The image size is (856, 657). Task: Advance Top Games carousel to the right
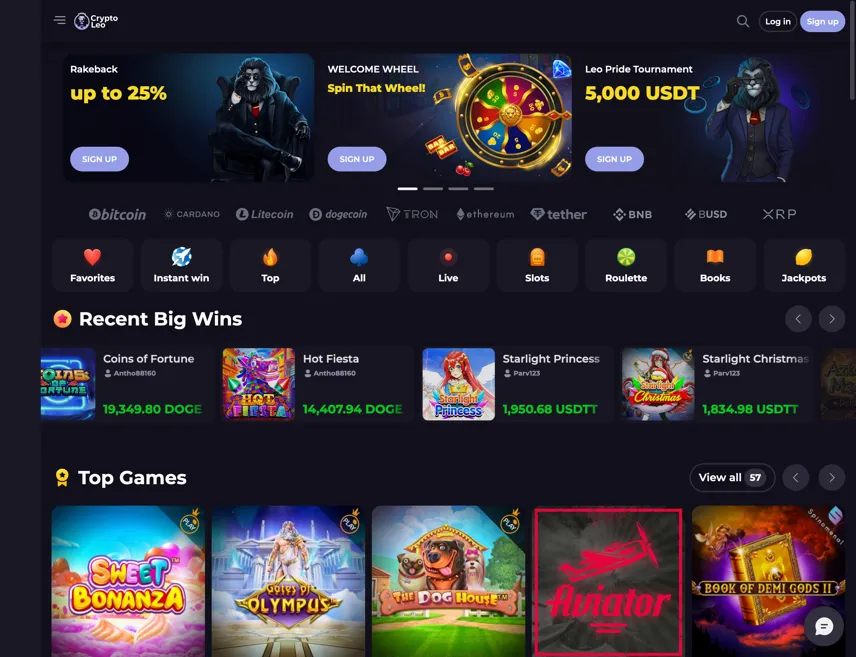[831, 478]
